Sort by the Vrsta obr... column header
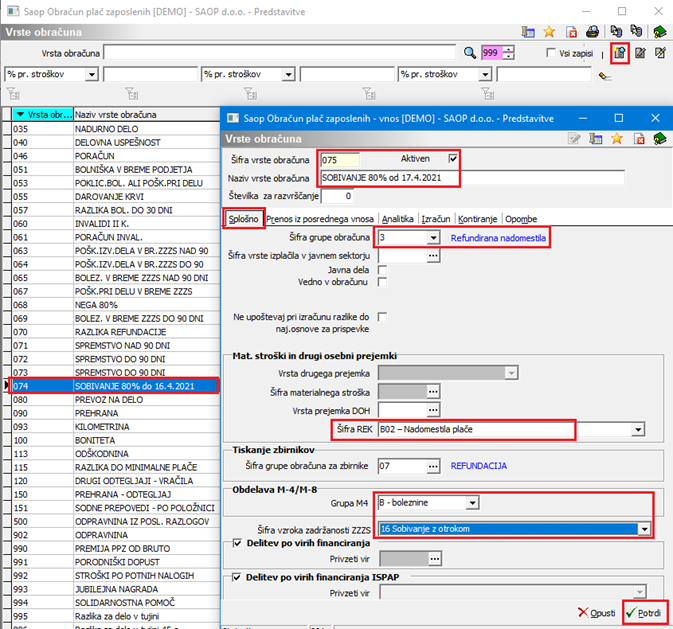Viewport: 673px width, 629px height. click(x=42, y=115)
